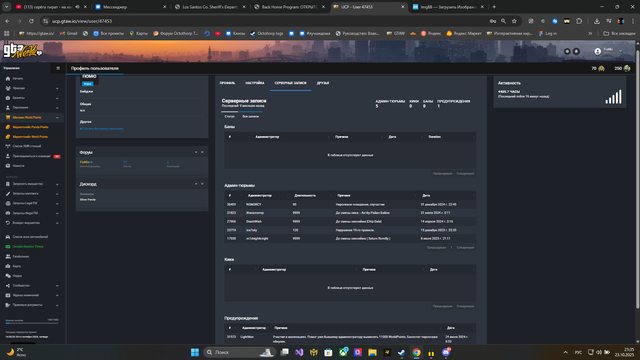Collapse the Форум panel with its chevron
The image size is (640, 360).
pos(196,152)
